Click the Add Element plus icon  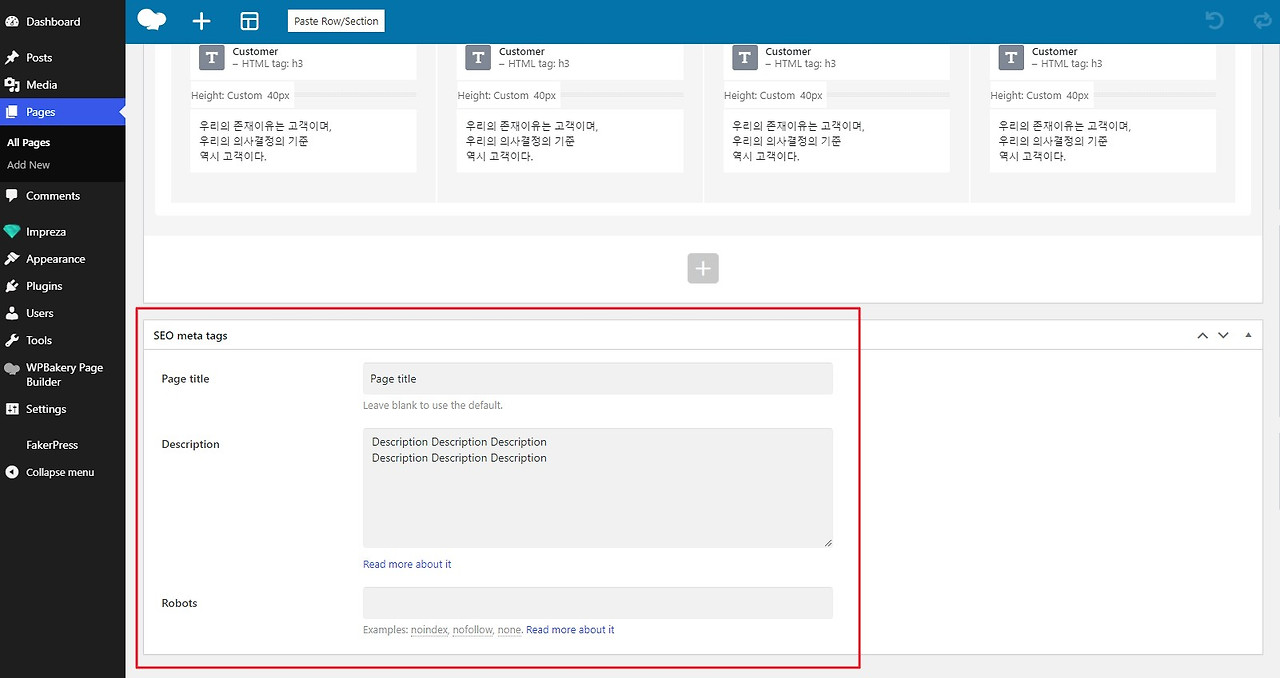pyautogui.click(x=202, y=21)
